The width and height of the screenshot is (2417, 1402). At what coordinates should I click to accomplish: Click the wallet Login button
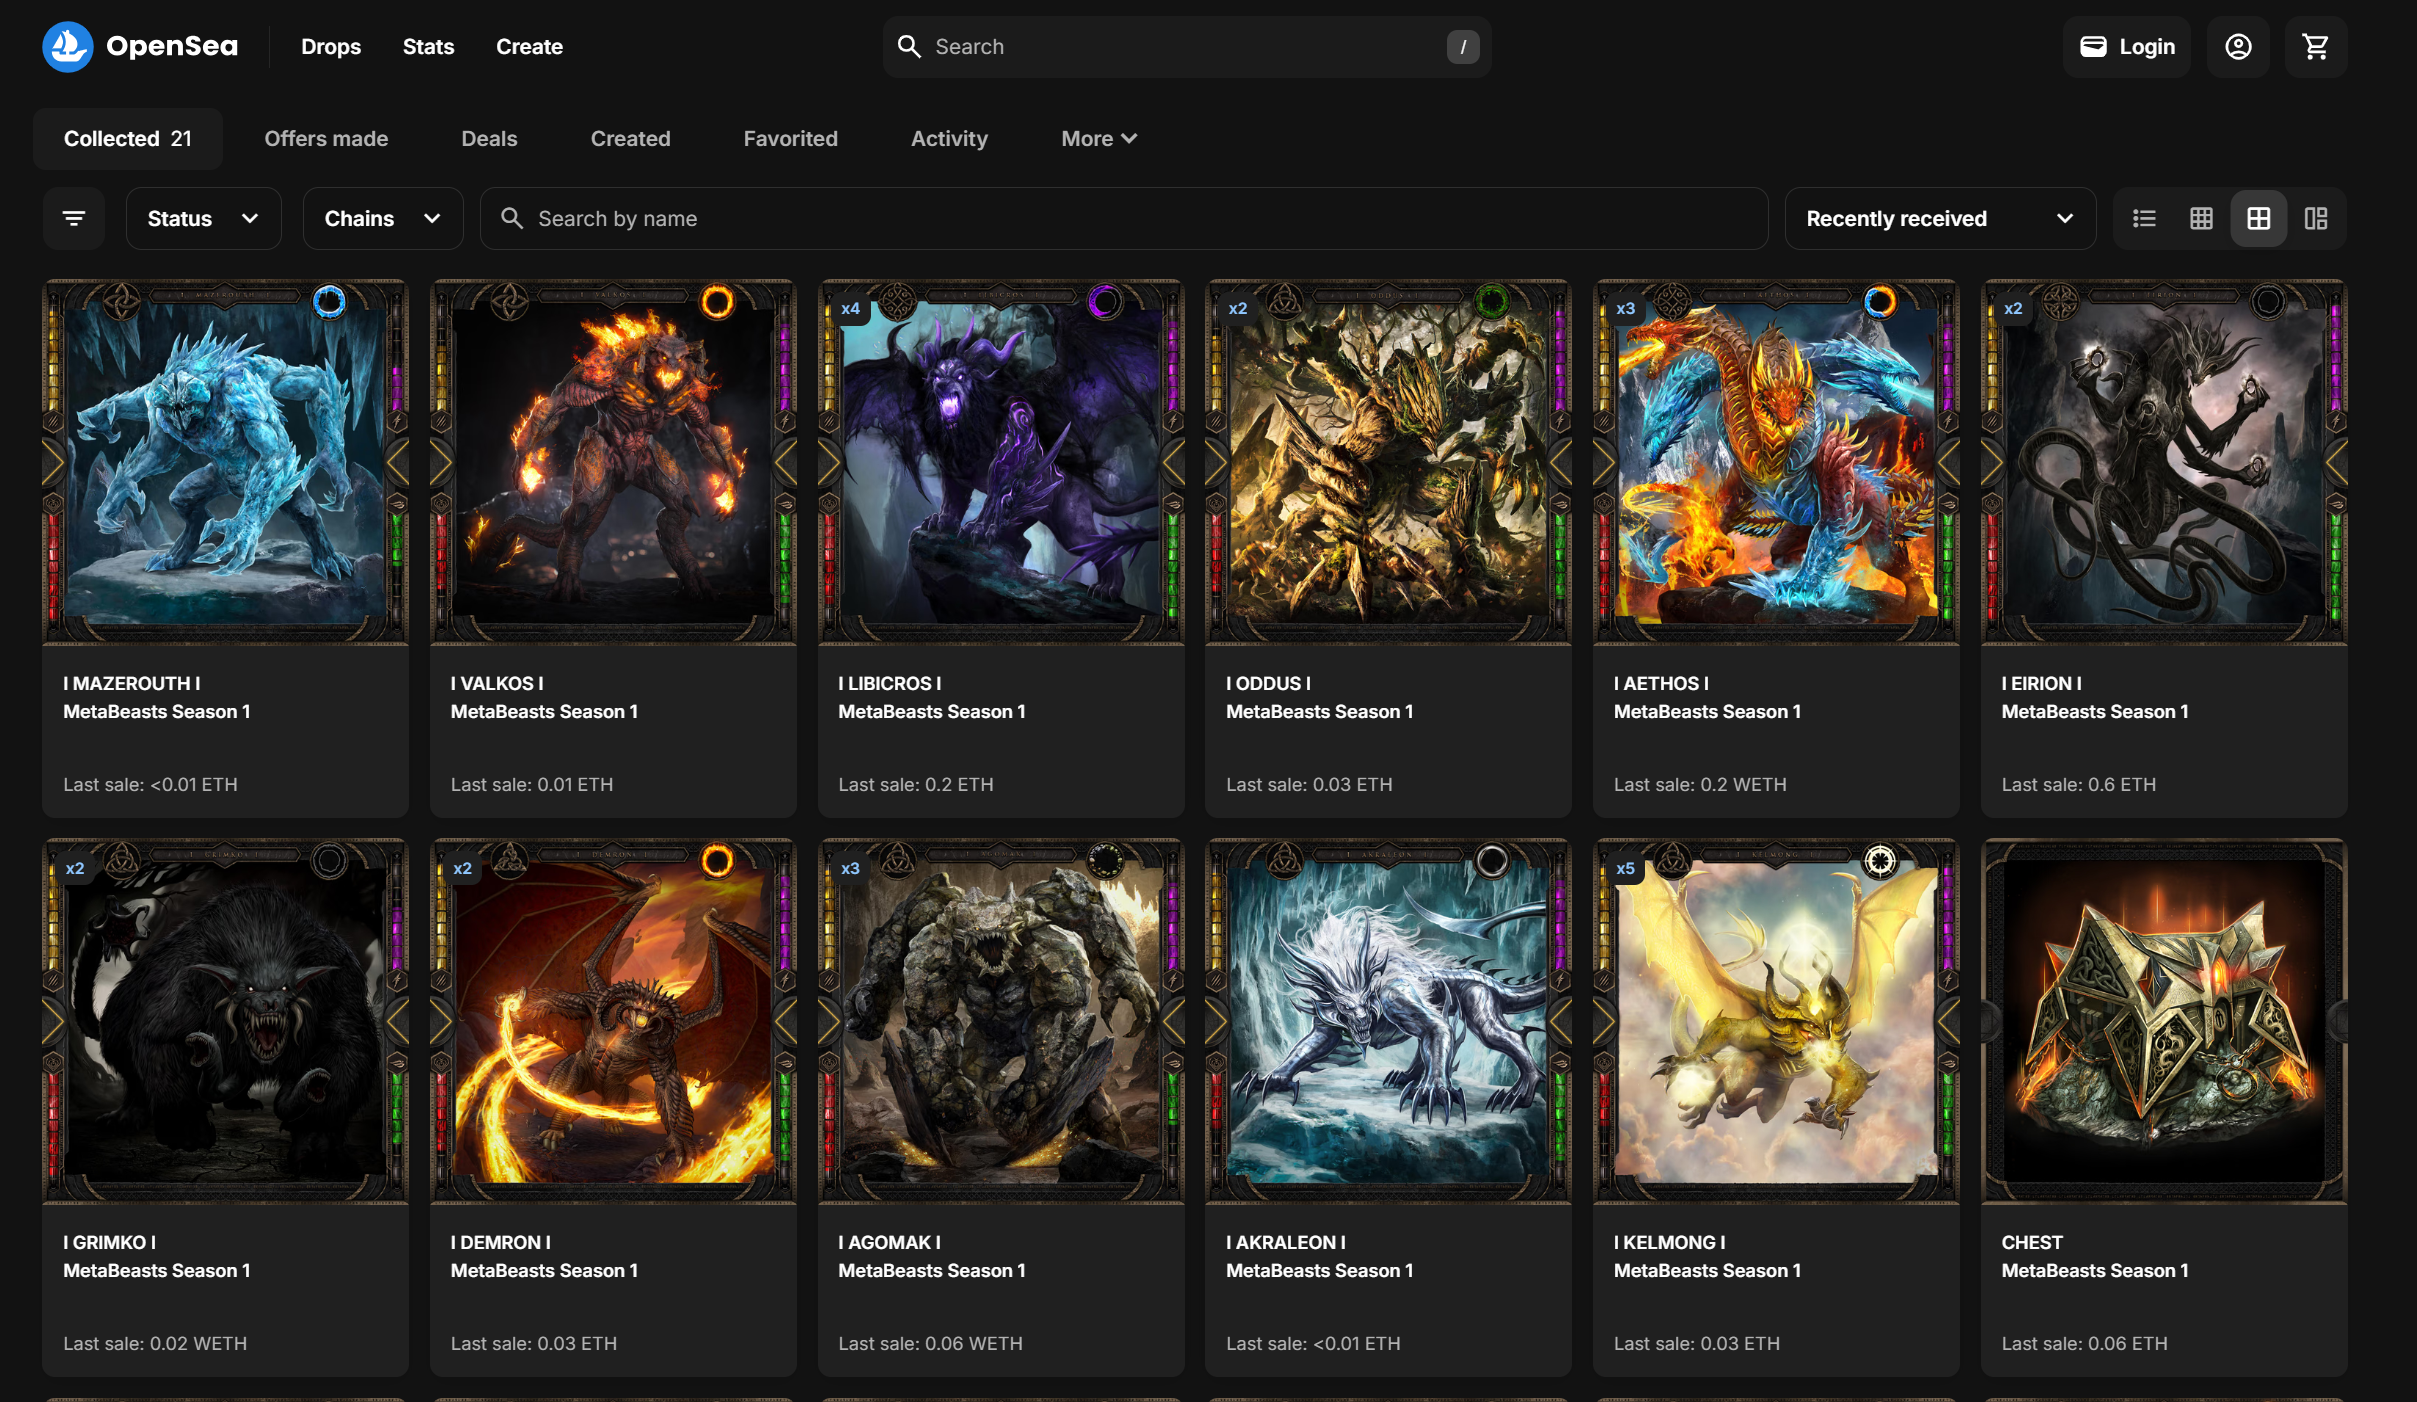click(x=2127, y=47)
